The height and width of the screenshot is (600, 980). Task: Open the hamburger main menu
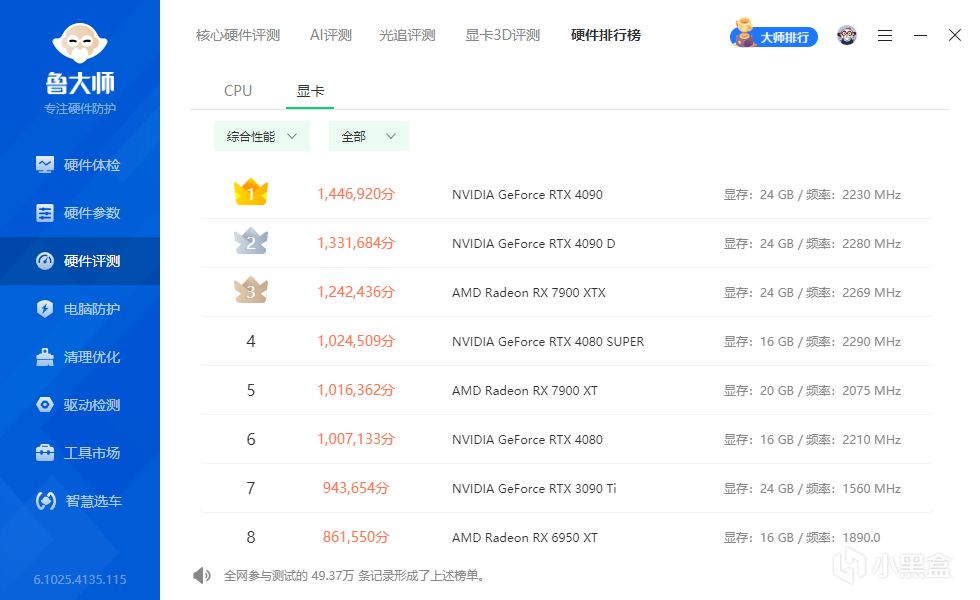click(x=884, y=36)
